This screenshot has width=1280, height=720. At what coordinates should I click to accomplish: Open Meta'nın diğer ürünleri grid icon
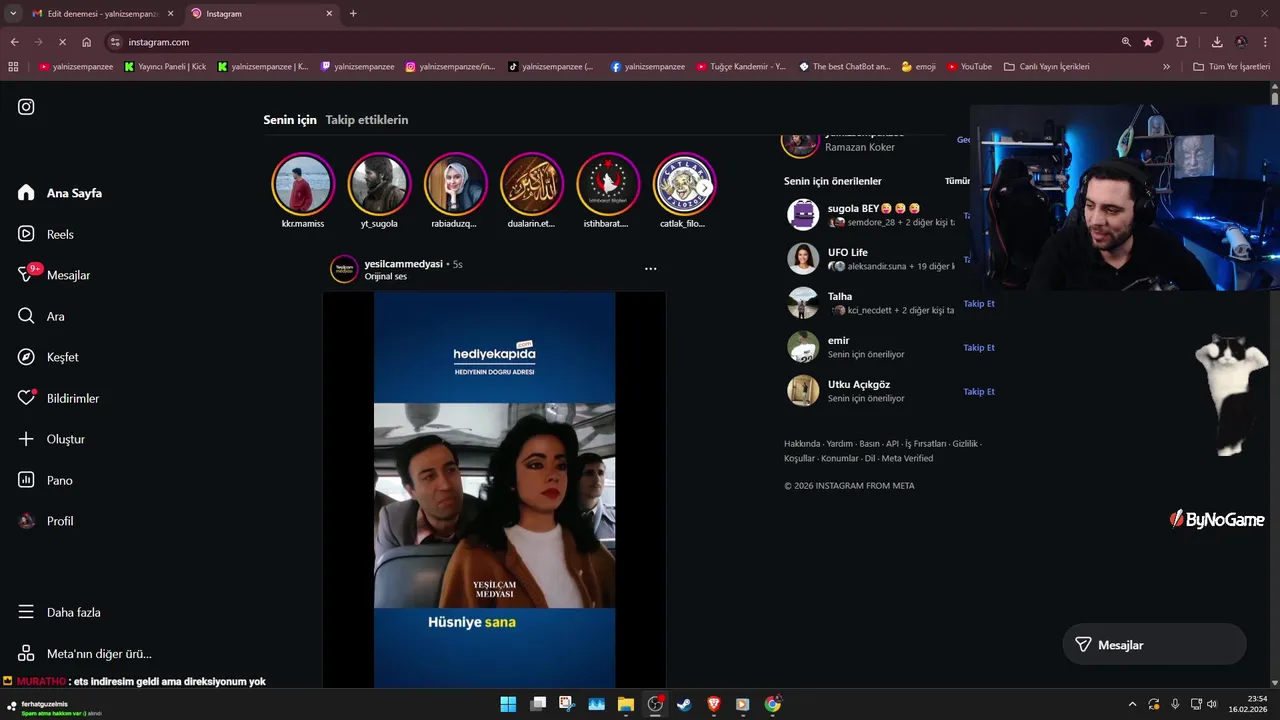point(26,654)
